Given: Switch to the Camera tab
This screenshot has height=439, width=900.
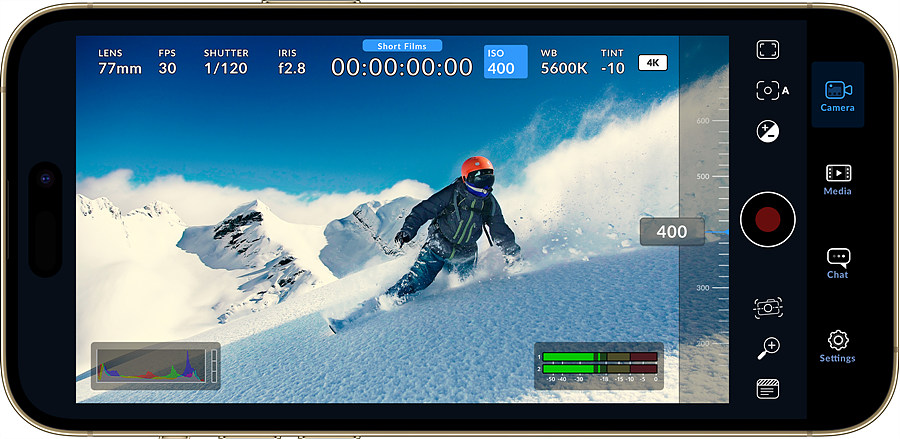Looking at the screenshot, I should coord(837,95).
